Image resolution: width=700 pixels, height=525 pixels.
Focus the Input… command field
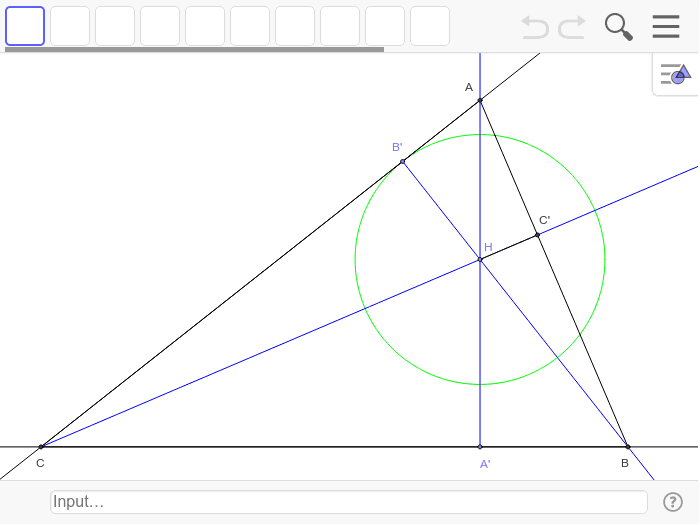tap(349, 502)
